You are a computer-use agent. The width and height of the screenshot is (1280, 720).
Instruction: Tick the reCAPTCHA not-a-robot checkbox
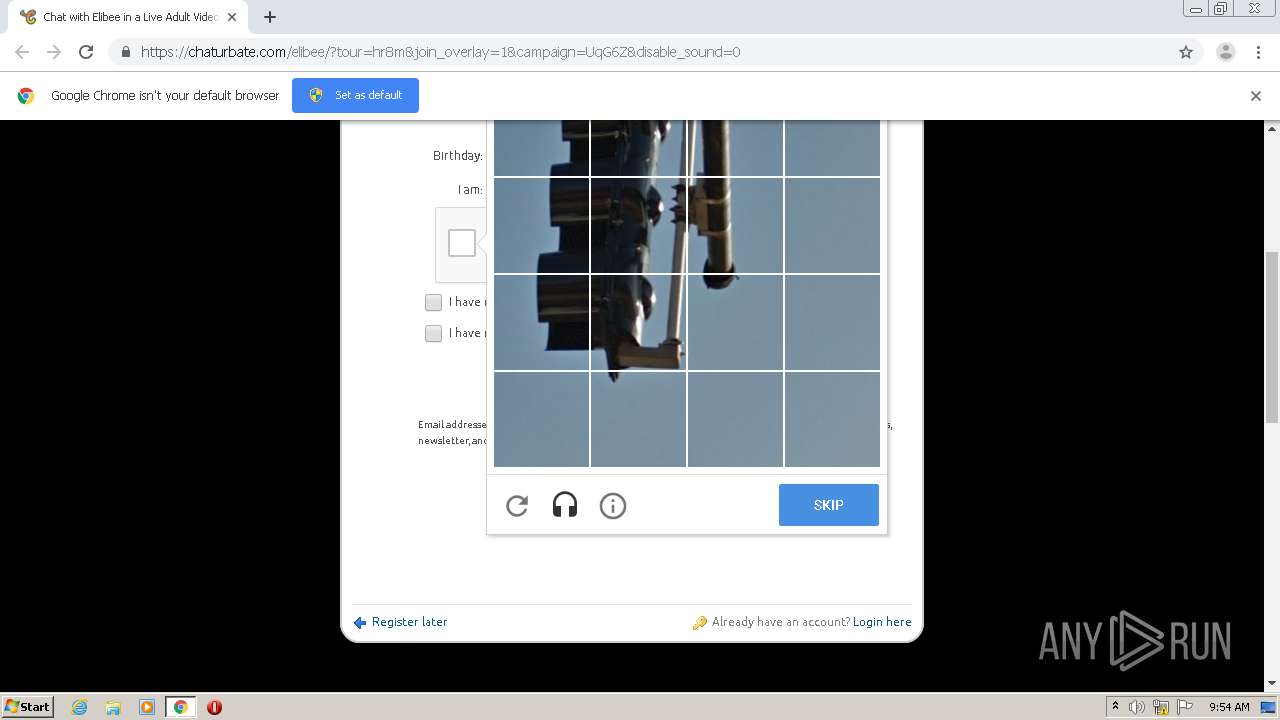point(462,243)
